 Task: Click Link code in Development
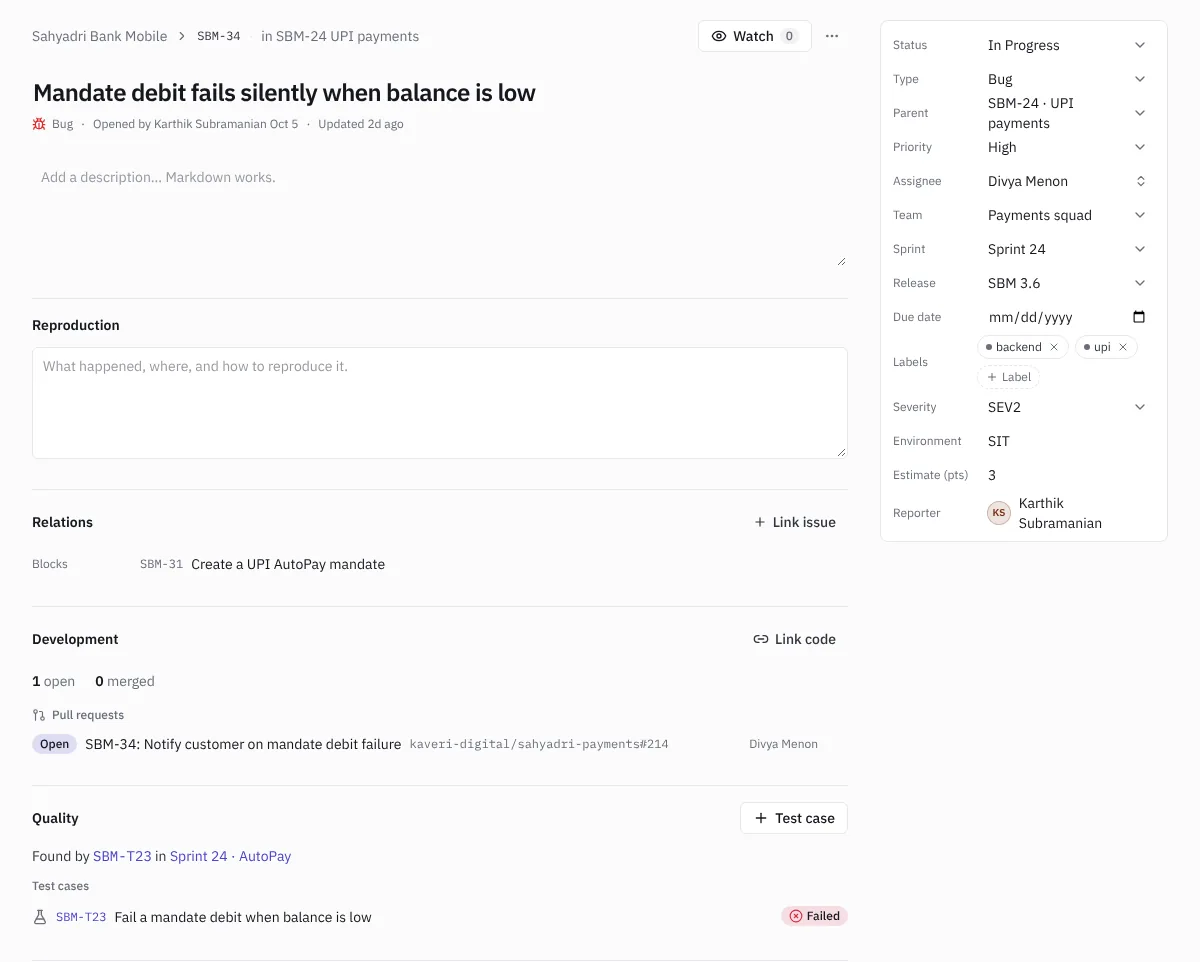pos(795,639)
